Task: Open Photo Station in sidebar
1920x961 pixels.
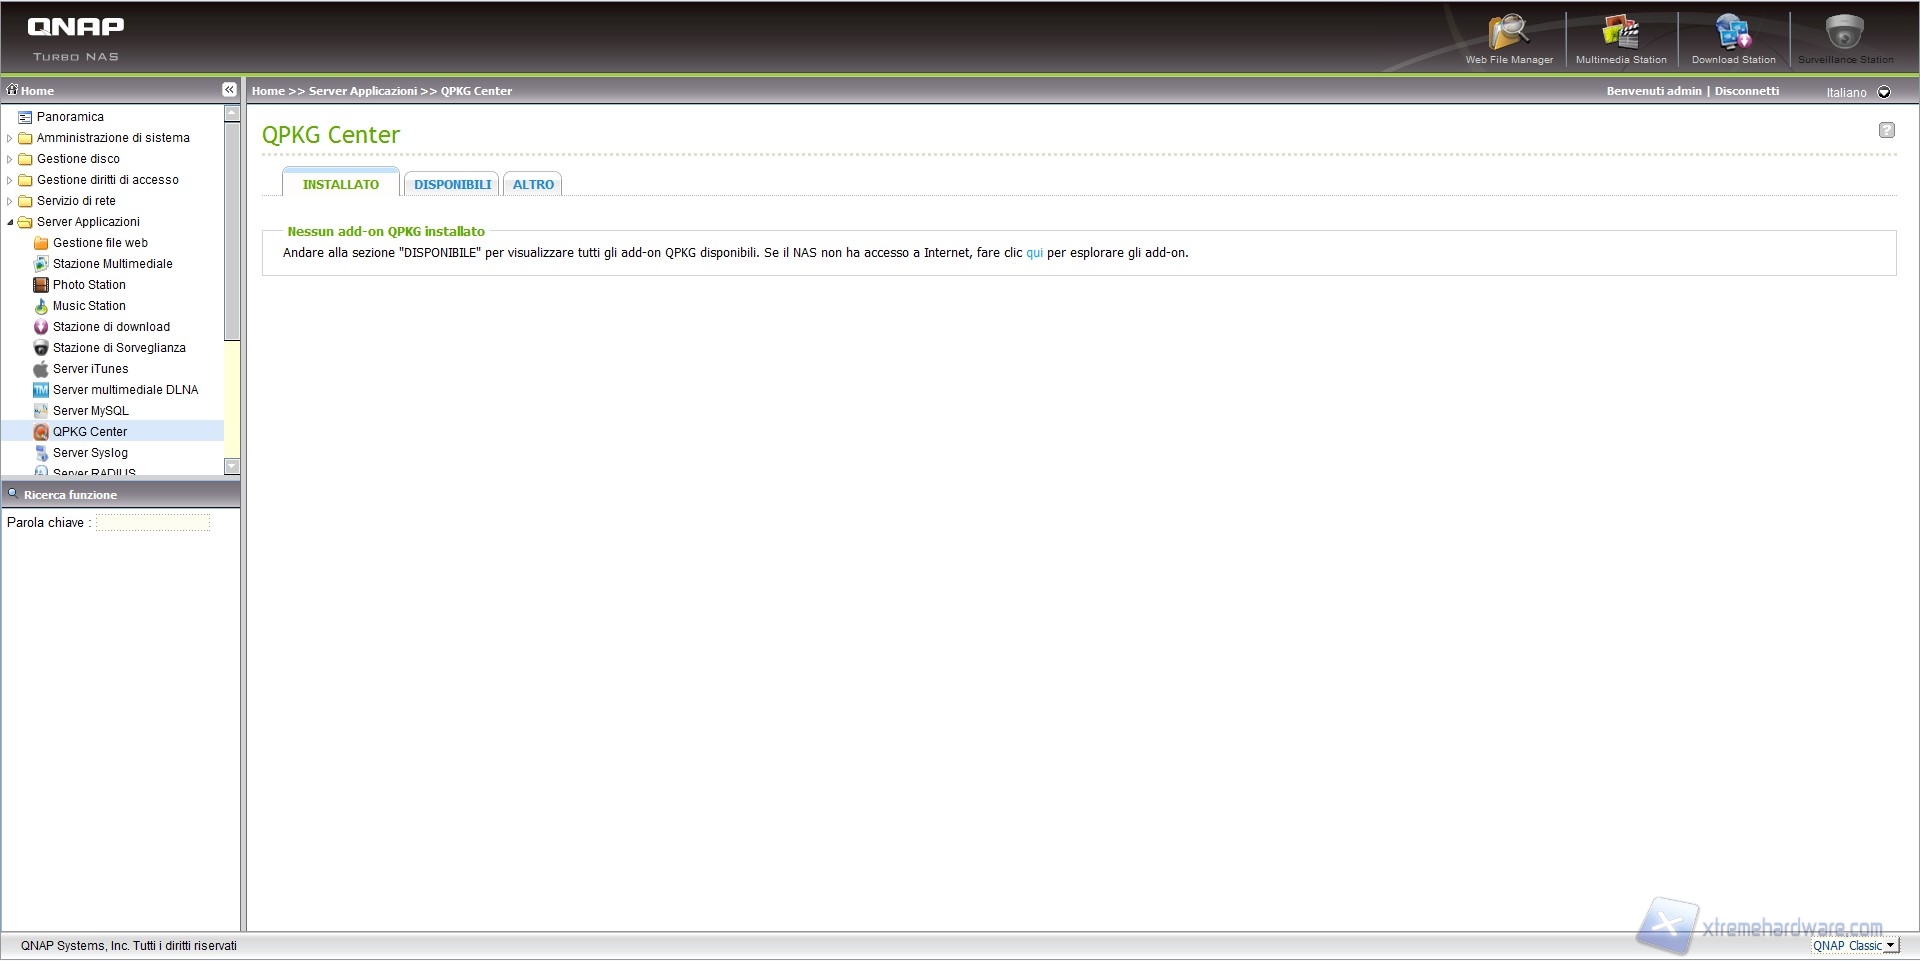Action: (x=89, y=285)
